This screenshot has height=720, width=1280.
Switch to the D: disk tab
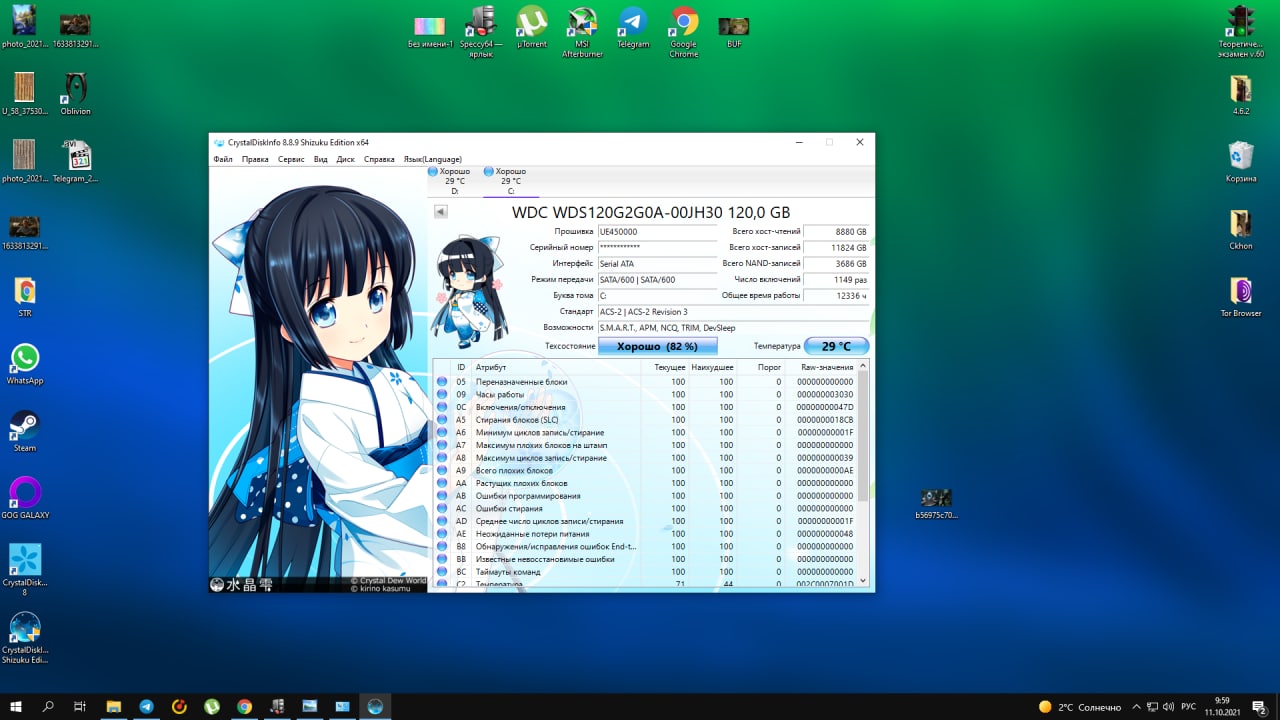pos(454,181)
